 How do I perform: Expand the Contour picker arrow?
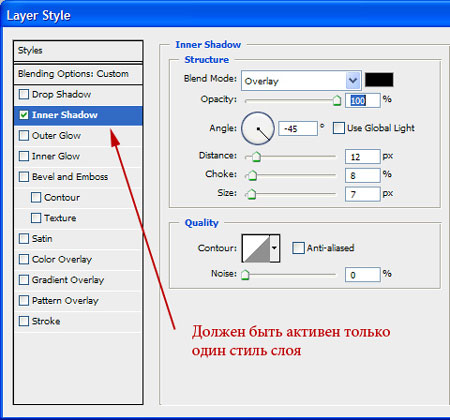tap(274, 248)
